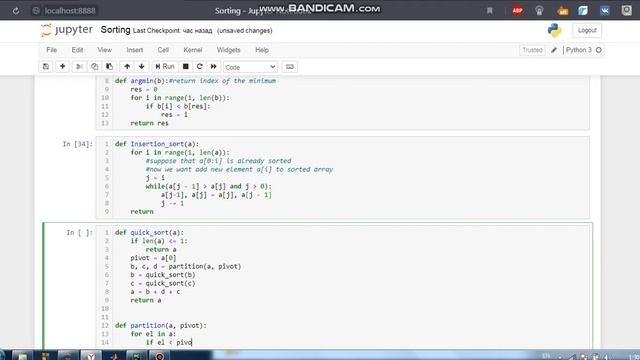Interrupt the kernel with stop icon
The height and width of the screenshot is (360, 640).
pyautogui.click(x=185, y=67)
